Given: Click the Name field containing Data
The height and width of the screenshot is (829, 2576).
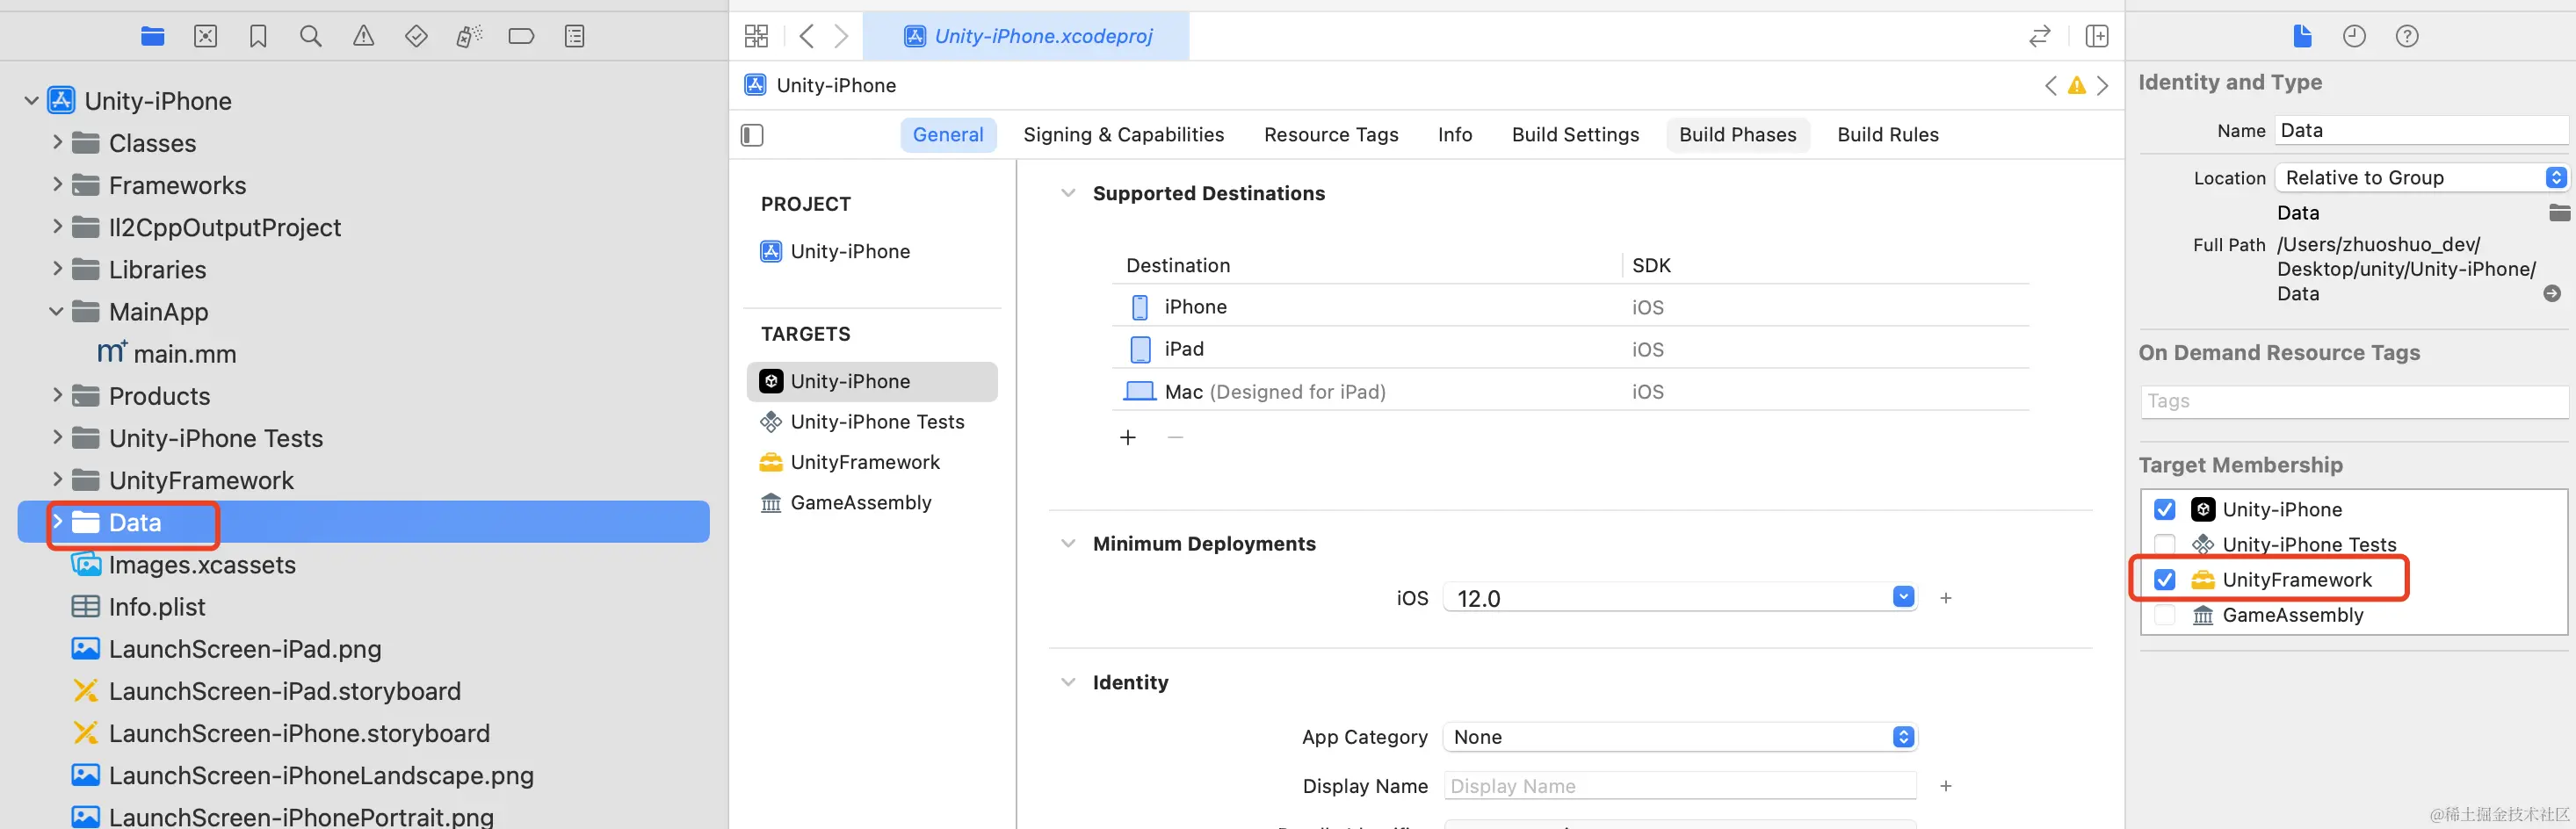Looking at the screenshot, I should point(2421,131).
